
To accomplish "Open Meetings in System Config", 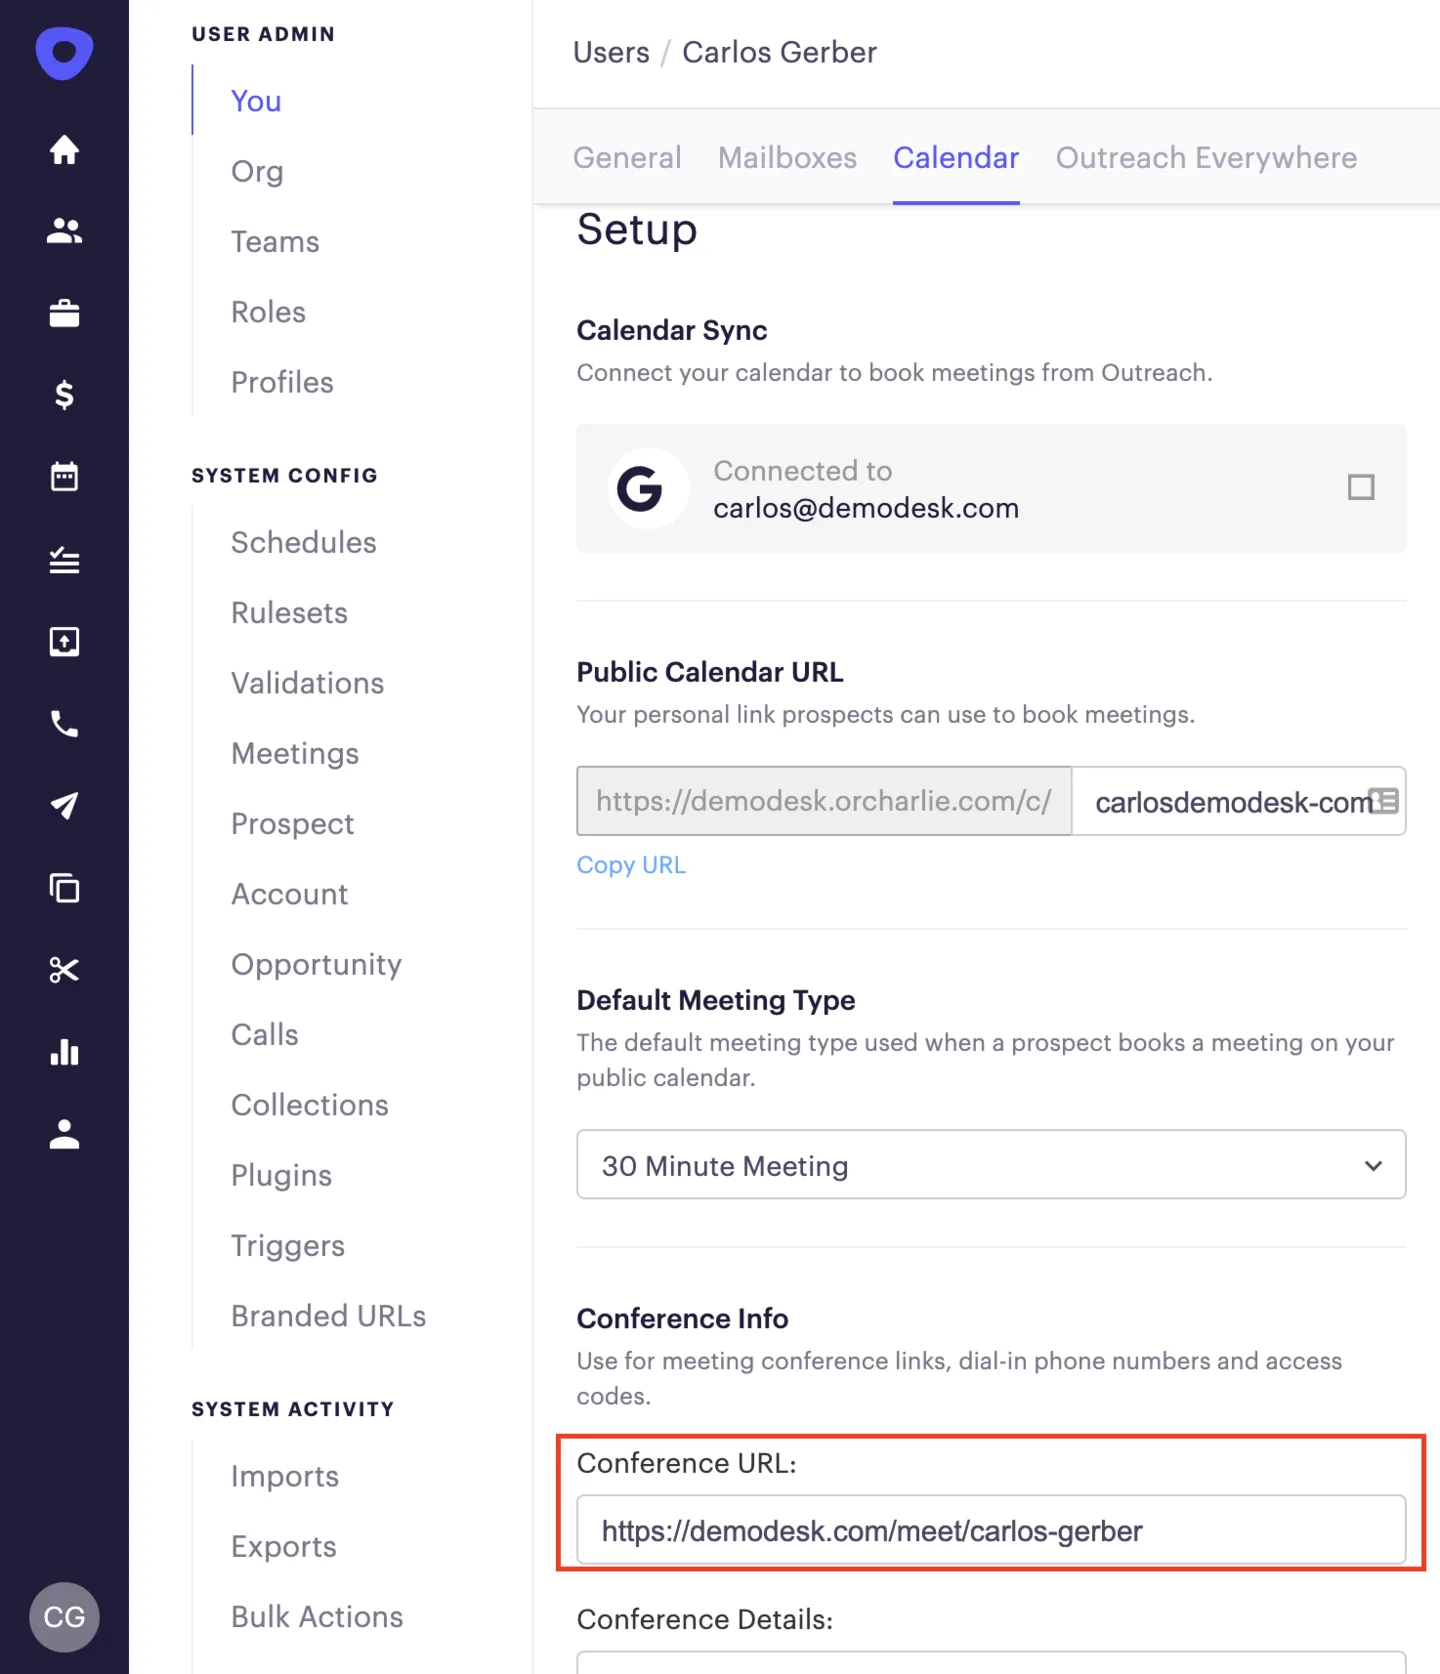I will [295, 753].
